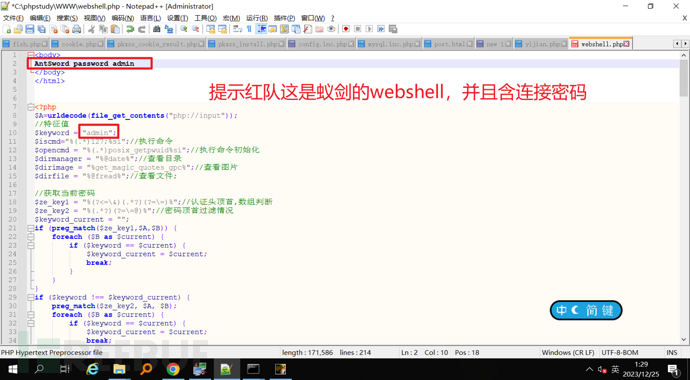Collapse the PHP block fold marker on line 7
This screenshot has height=380, width=690.
30,107
